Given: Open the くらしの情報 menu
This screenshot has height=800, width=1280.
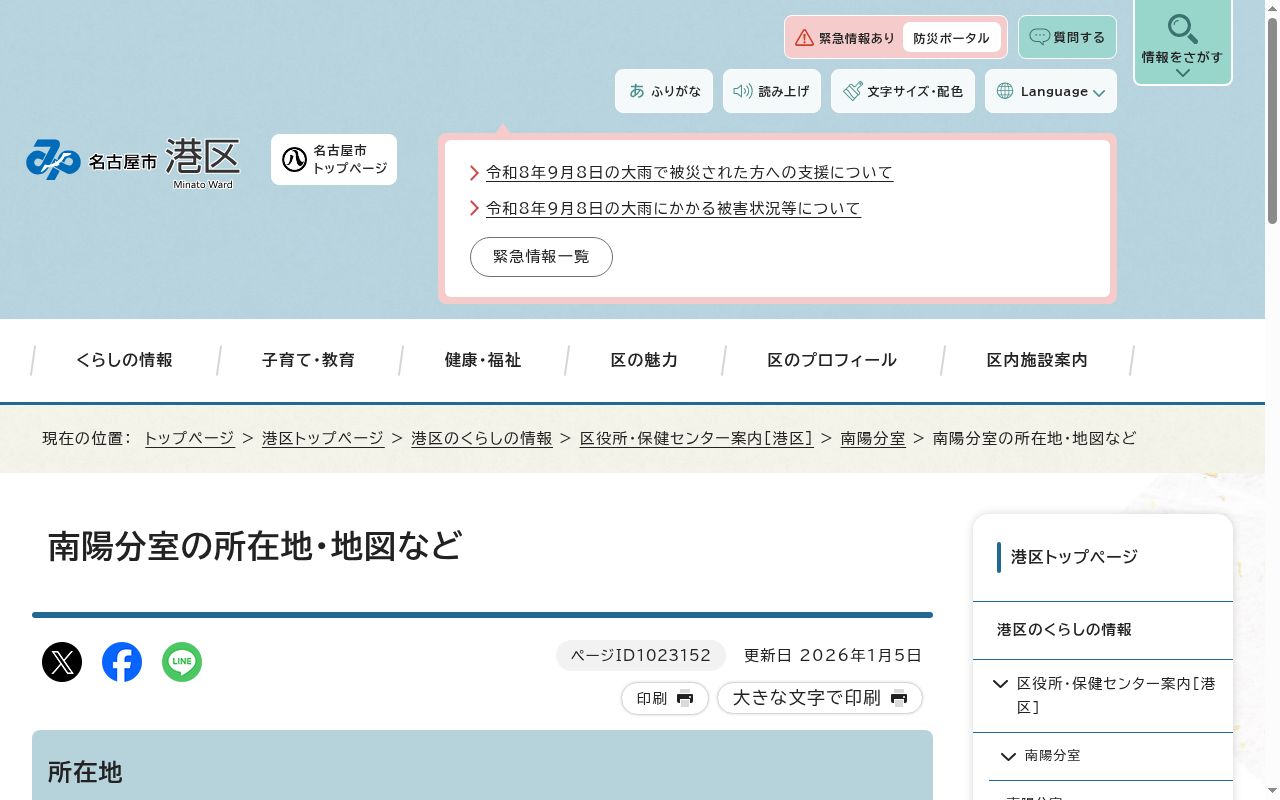Looking at the screenshot, I should (x=124, y=360).
